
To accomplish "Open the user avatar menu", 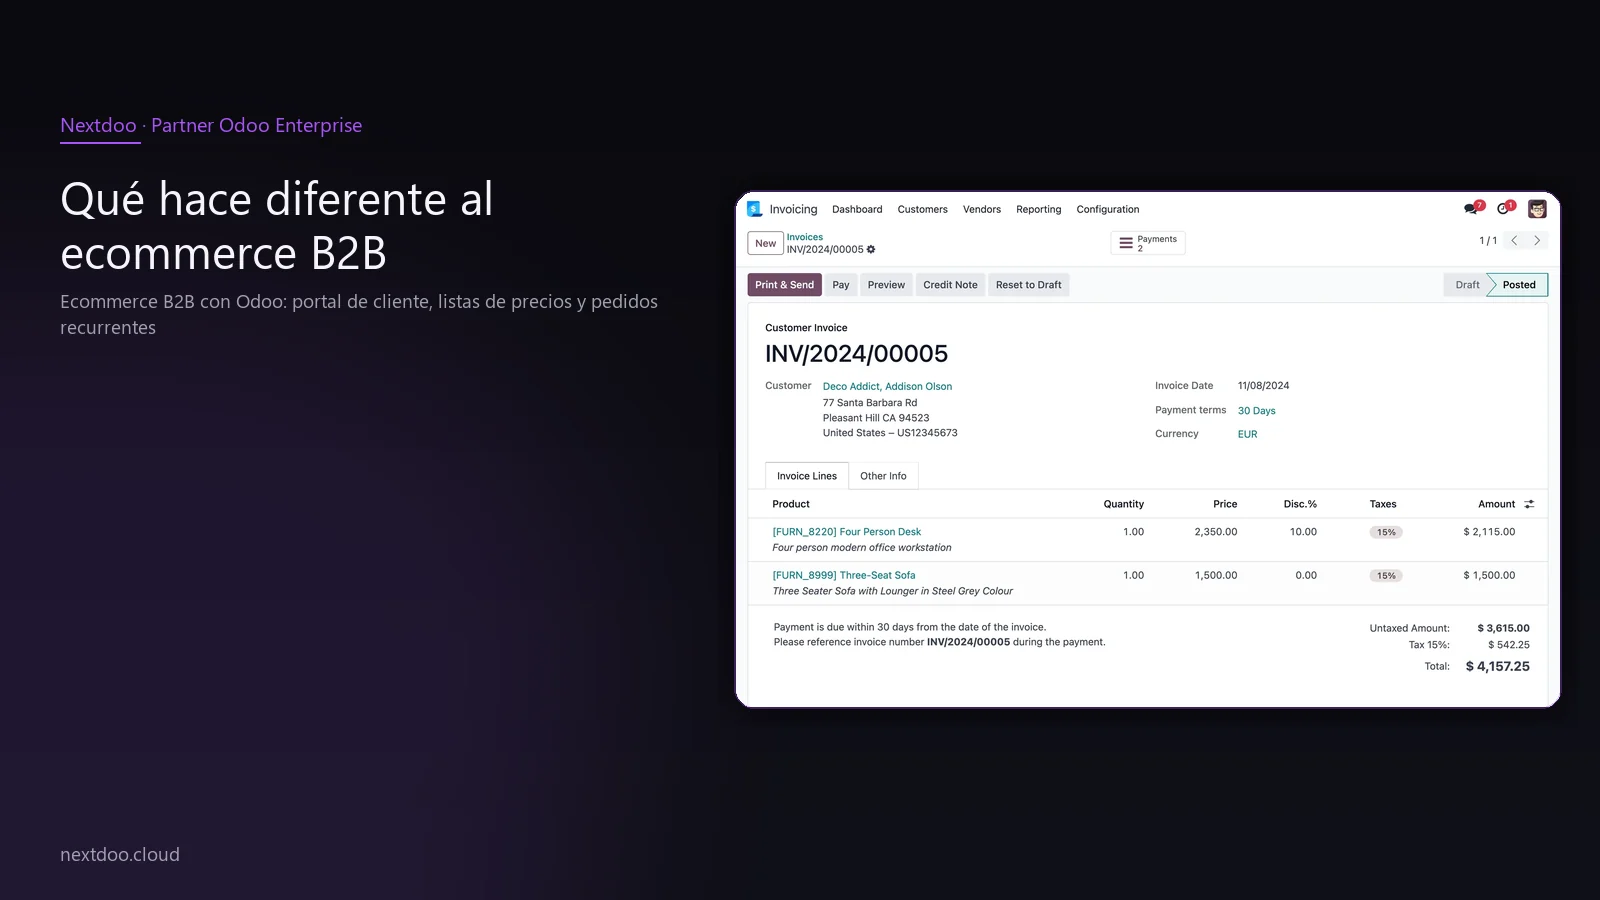I will (x=1537, y=209).
